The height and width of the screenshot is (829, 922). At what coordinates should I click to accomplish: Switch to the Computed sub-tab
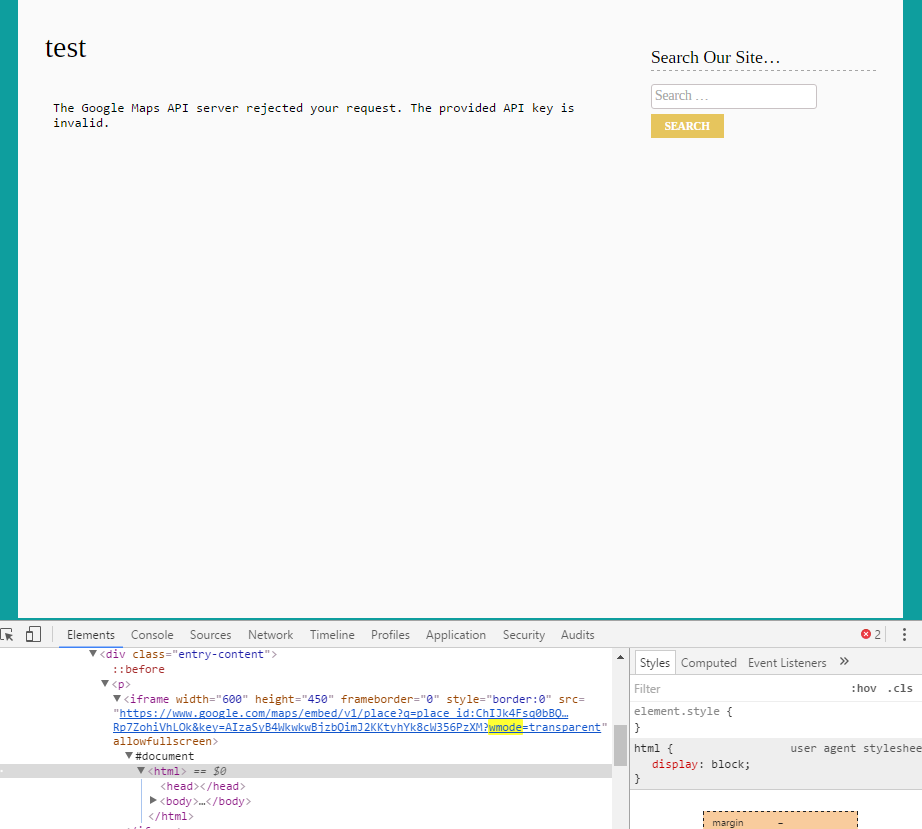click(x=709, y=663)
